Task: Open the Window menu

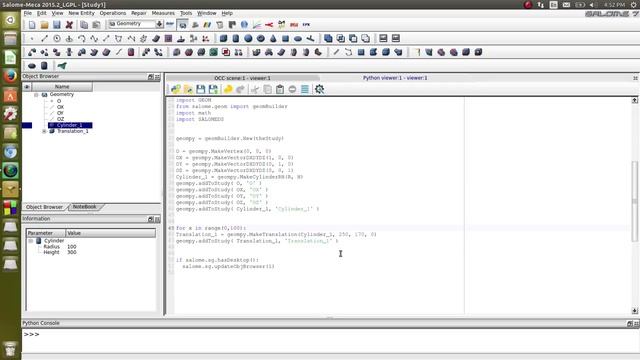Action: (207, 13)
